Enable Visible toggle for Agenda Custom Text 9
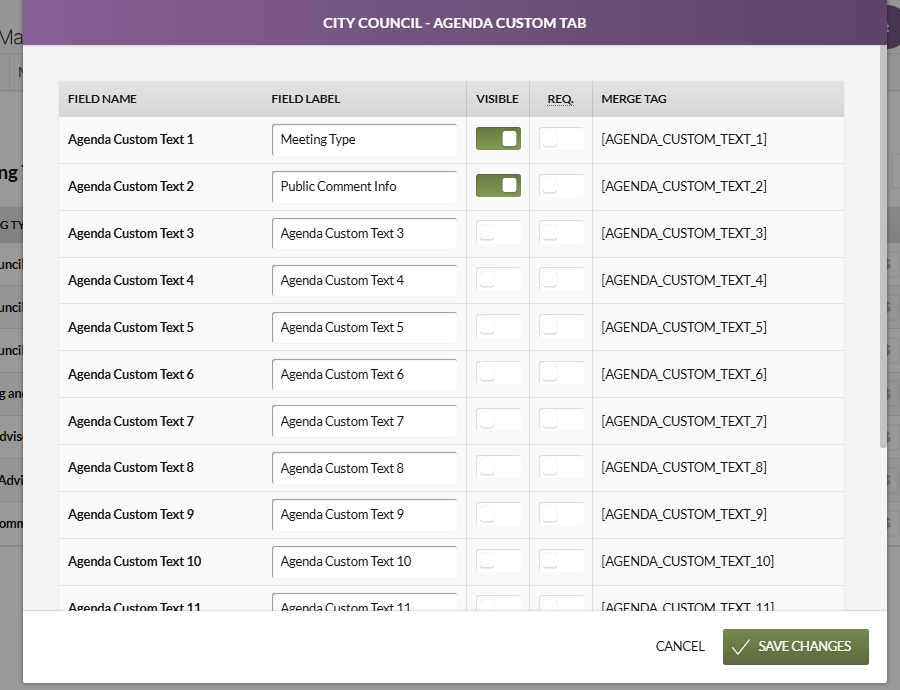This screenshot has width=900, height=690. 498,515
